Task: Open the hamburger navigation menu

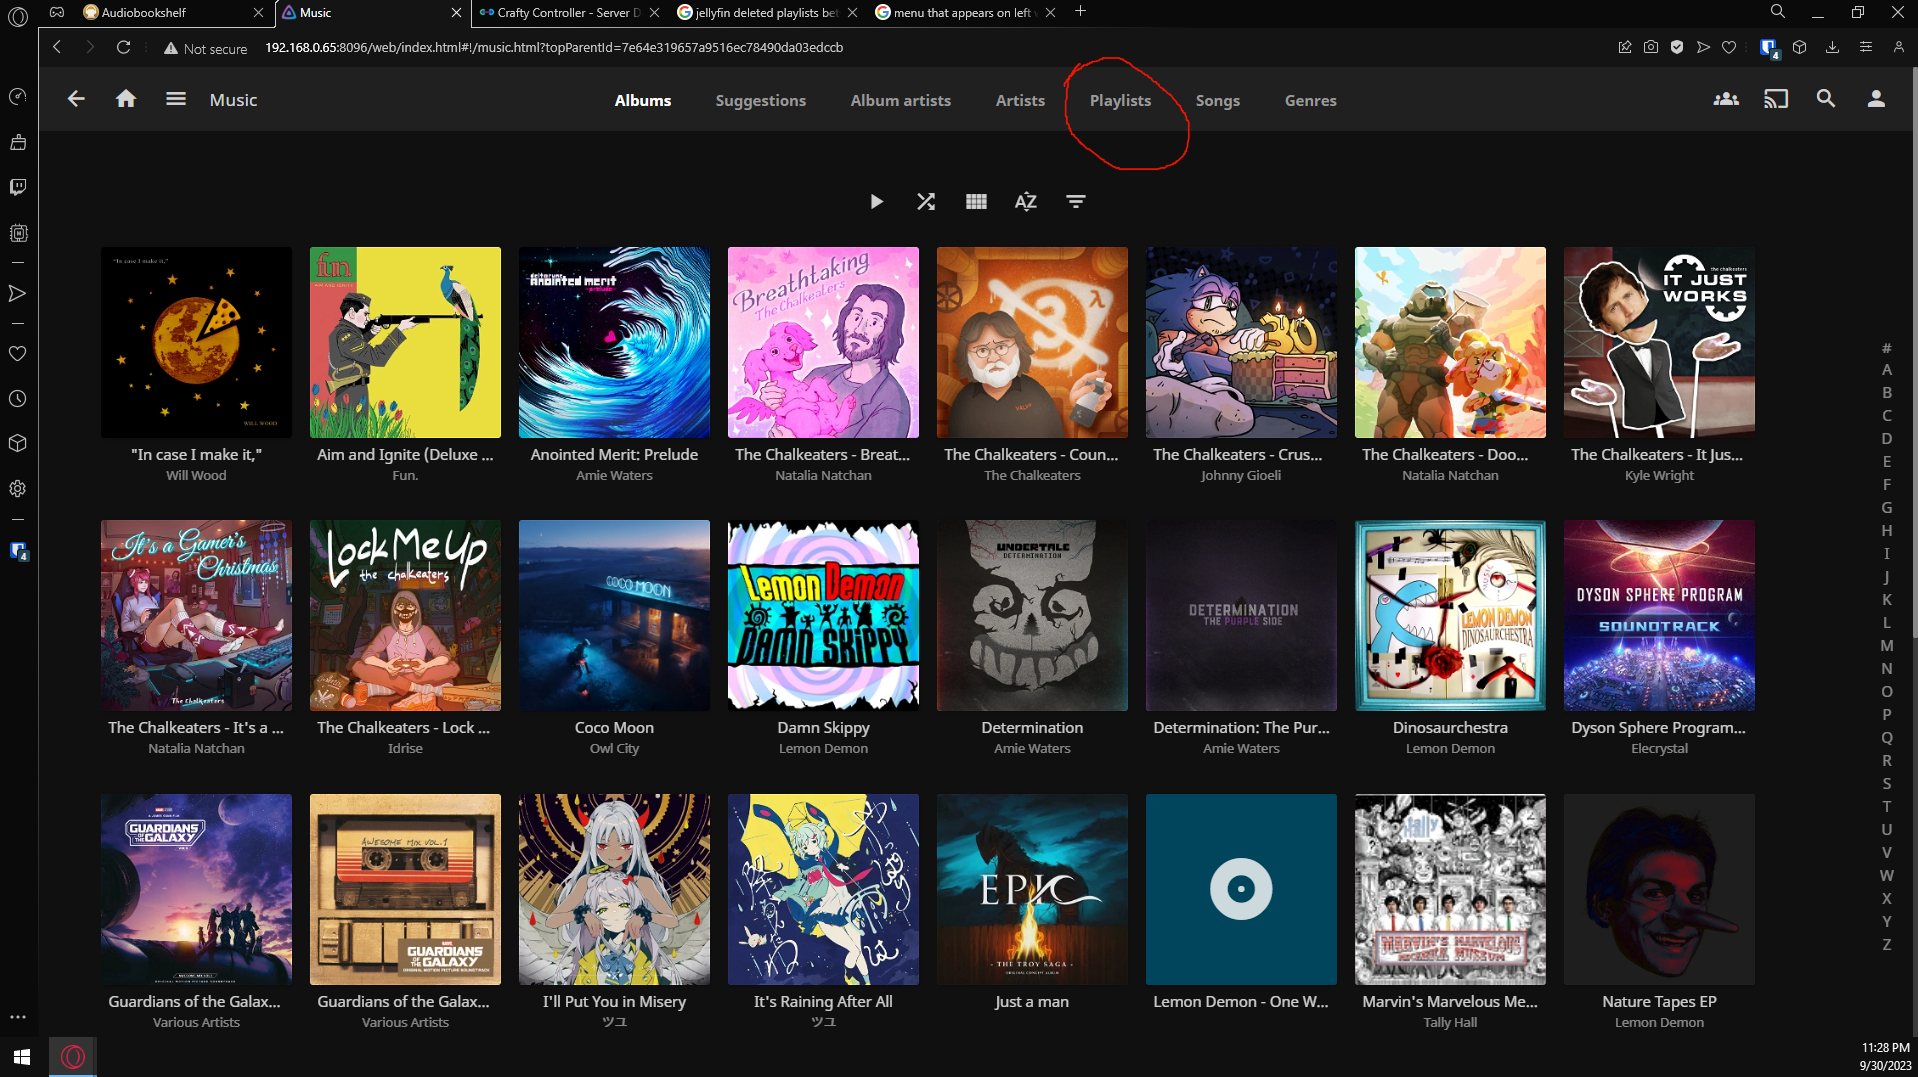Action: 176,99
